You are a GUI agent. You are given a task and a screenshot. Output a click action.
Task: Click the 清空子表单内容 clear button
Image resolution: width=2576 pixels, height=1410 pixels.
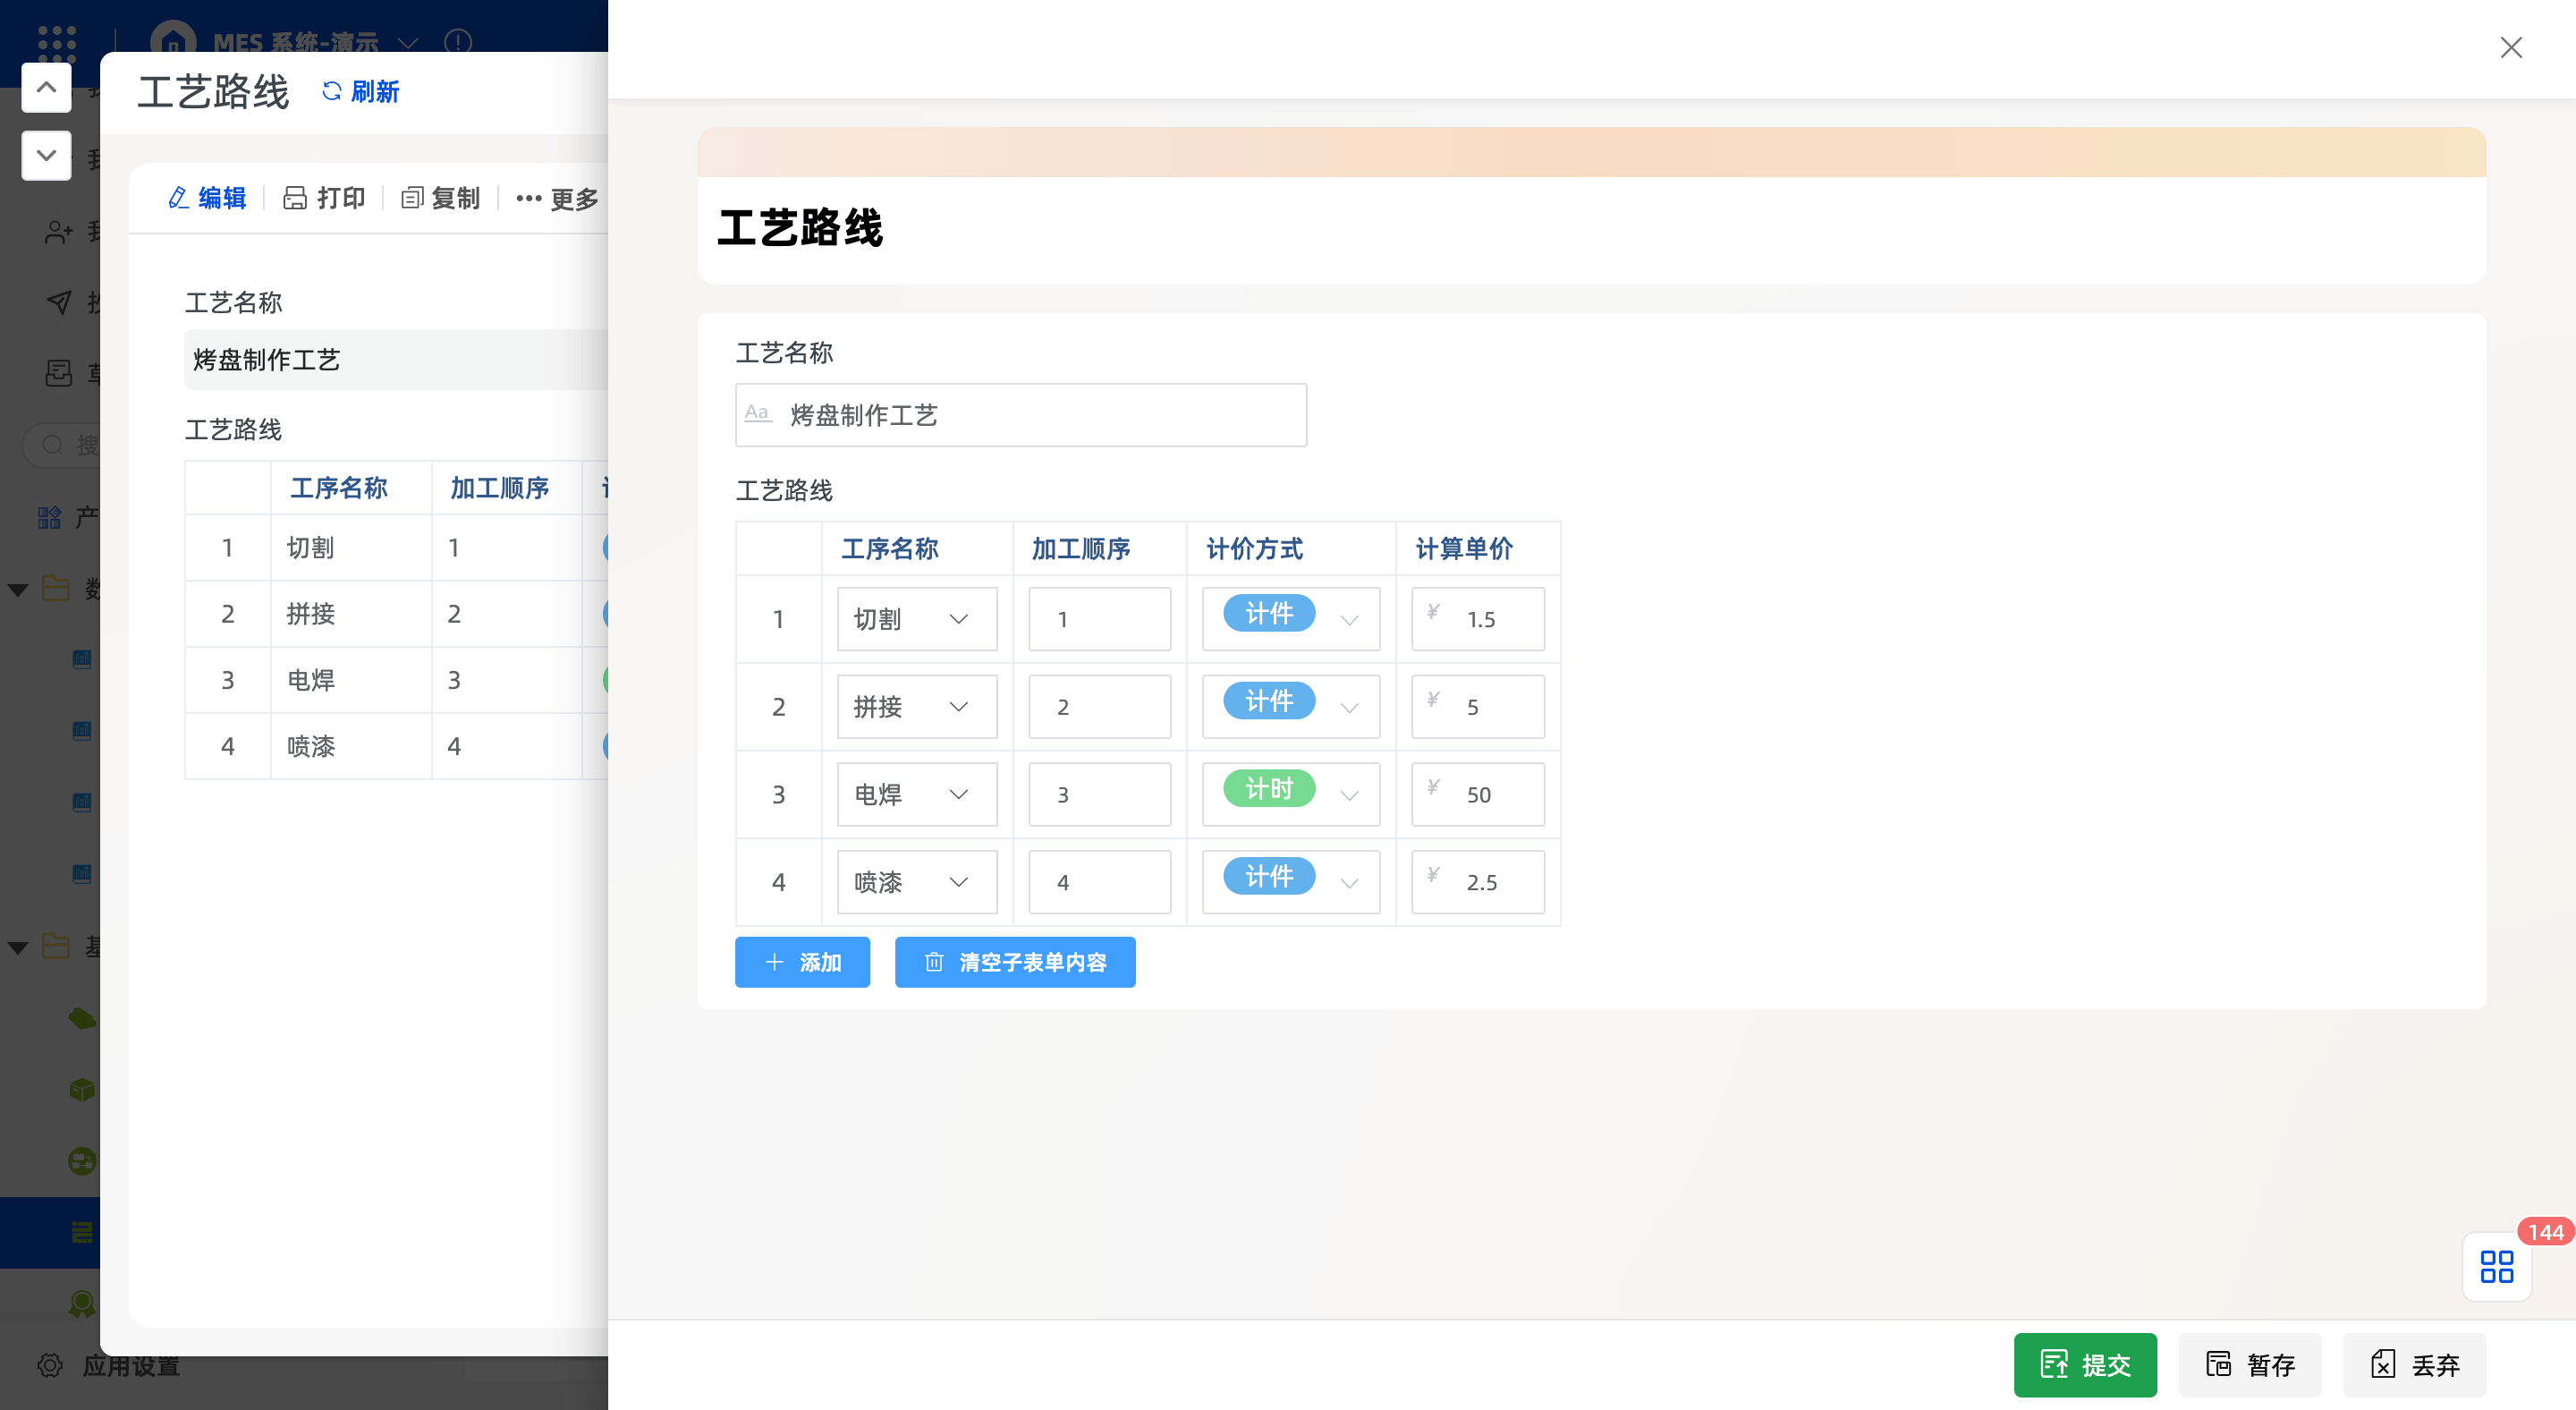(1014, 962)
